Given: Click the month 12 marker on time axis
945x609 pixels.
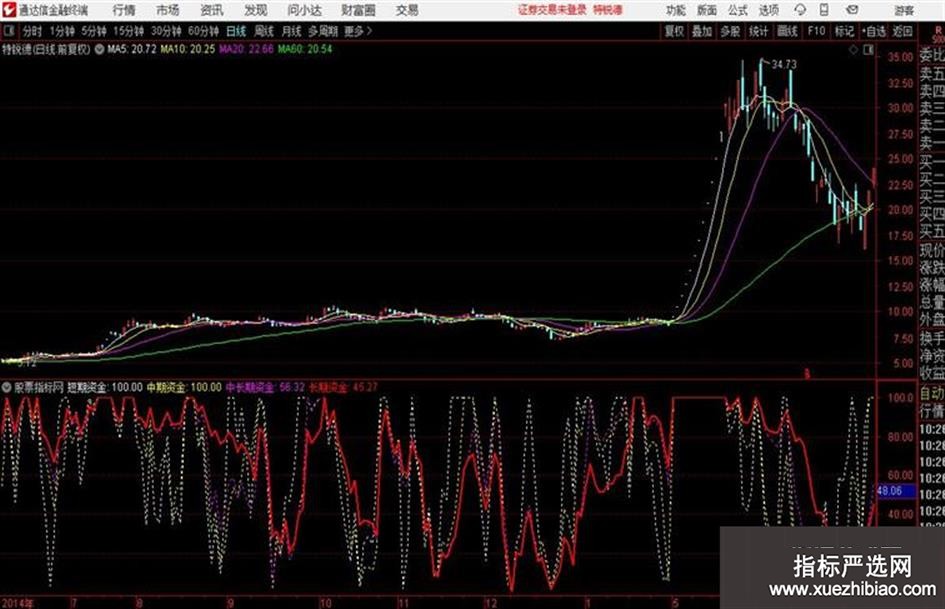Looking at the screenshot, I should pyautogui.click(x=491, y=603).
